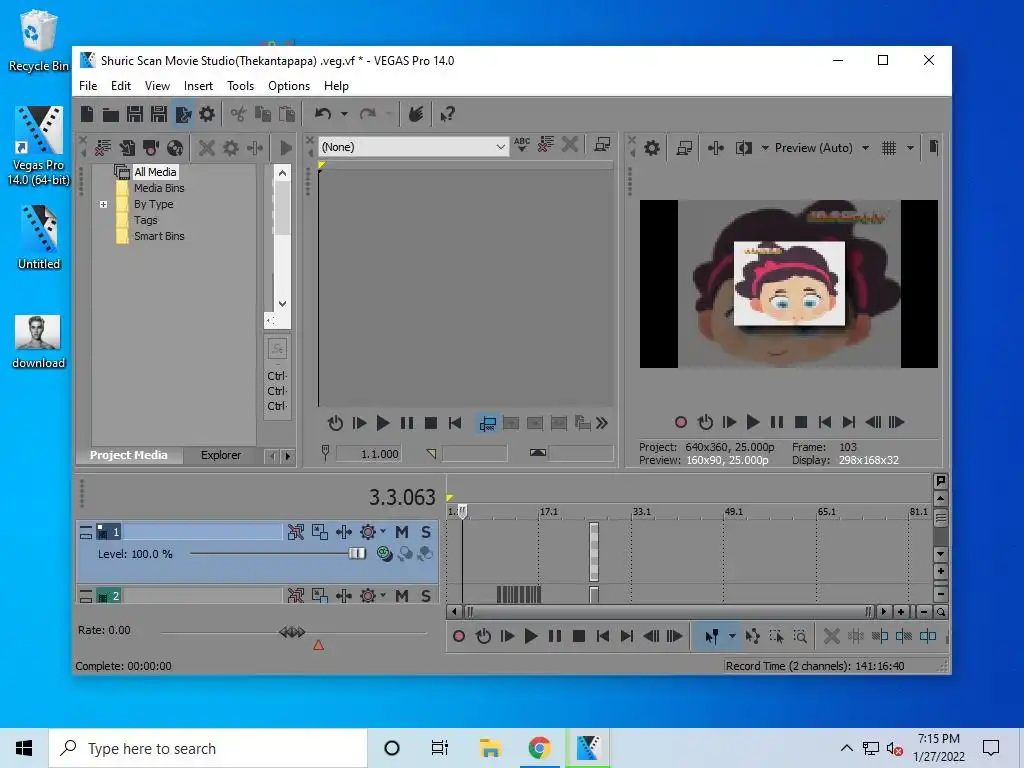Image resolution: width=1024 pixels, height=768 pixels.
Task: Stop playback in the video preview transport
Action: (801, 423)
